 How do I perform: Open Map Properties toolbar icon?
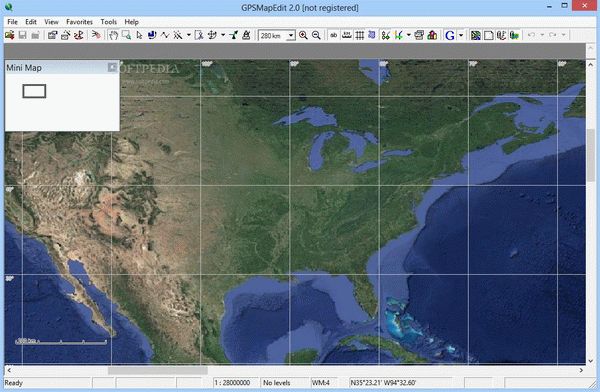click(52, 36)
